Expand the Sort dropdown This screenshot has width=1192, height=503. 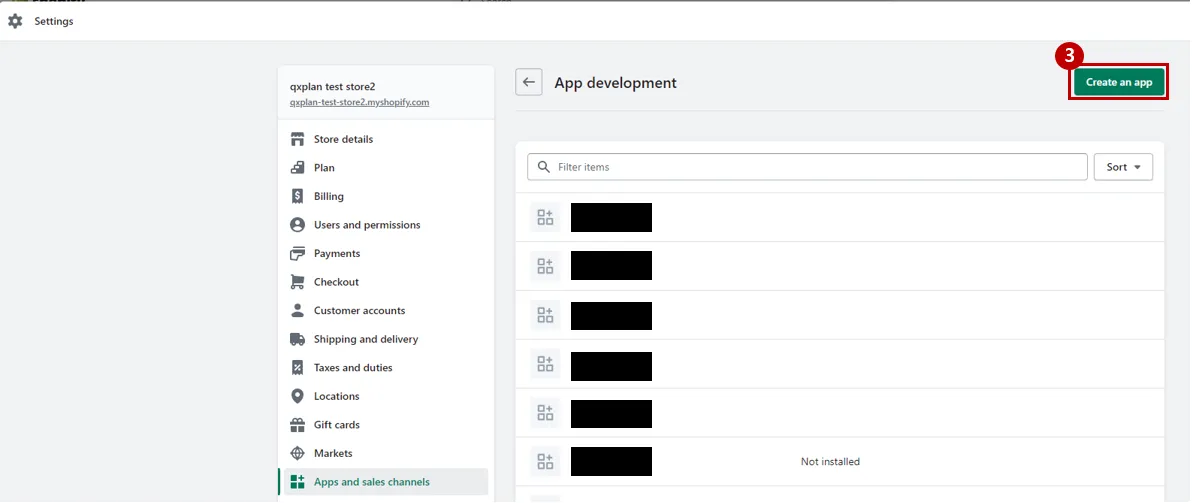(1124, 167)
